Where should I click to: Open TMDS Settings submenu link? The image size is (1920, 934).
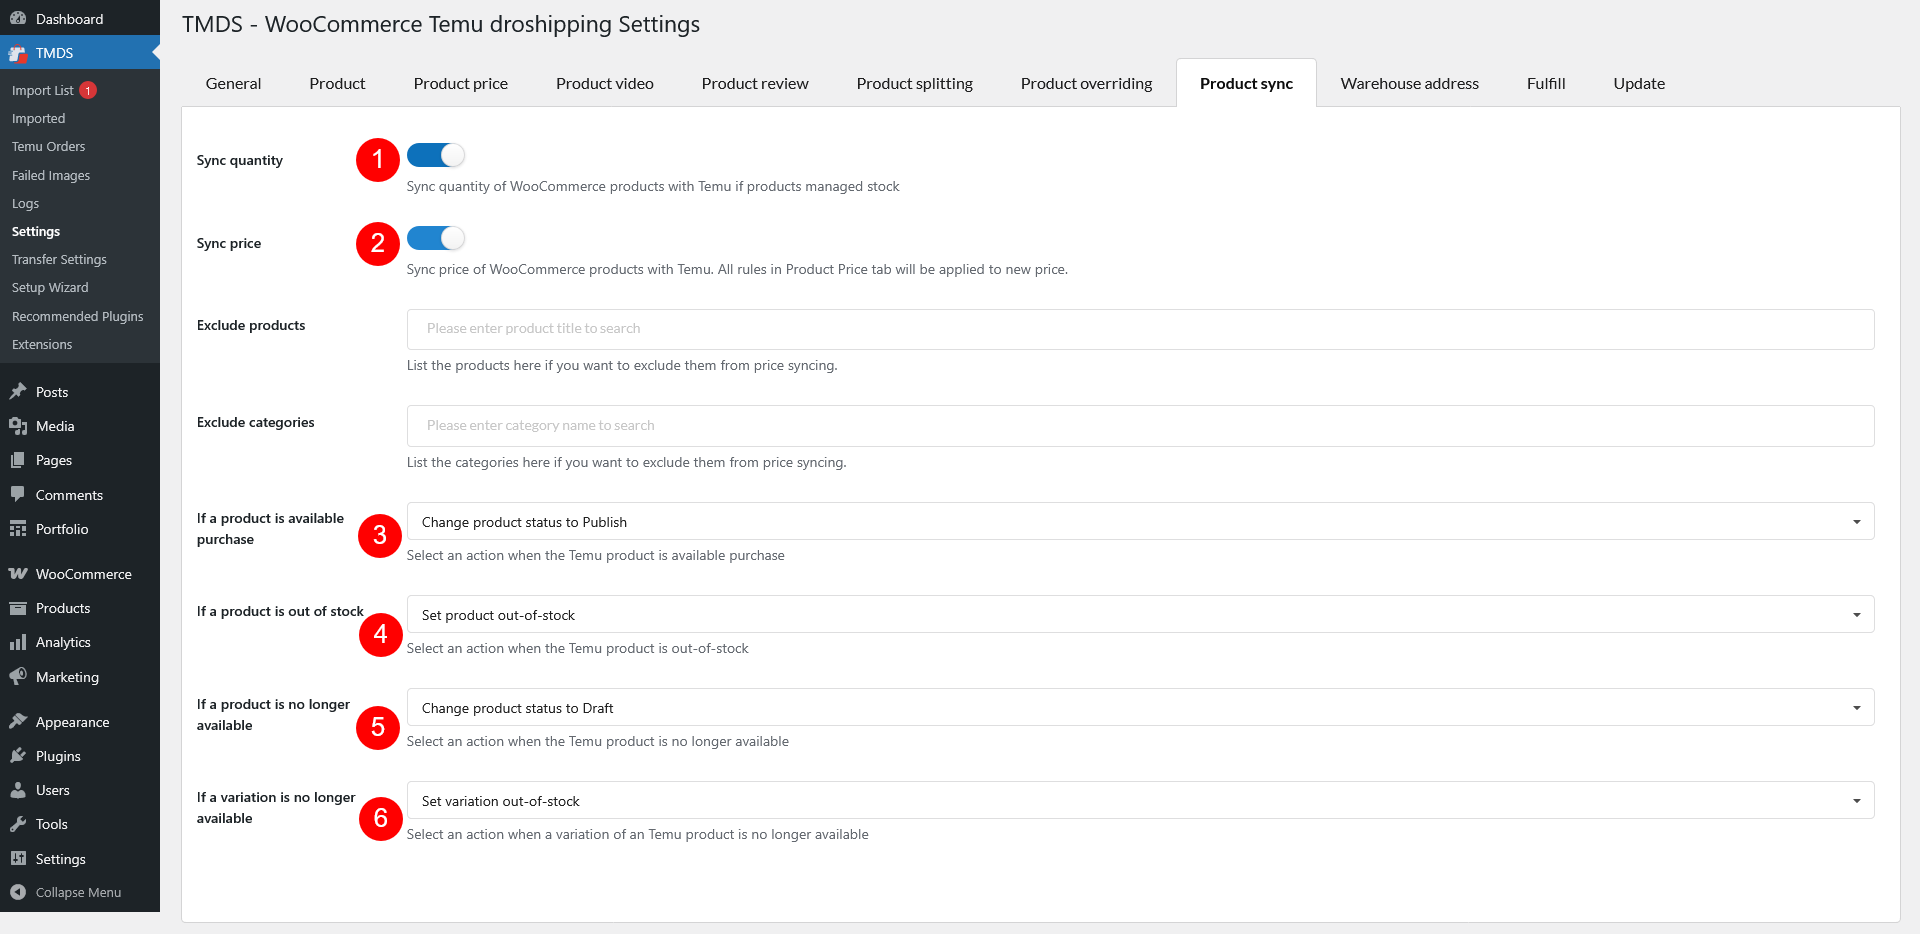[x=36, y=231]
